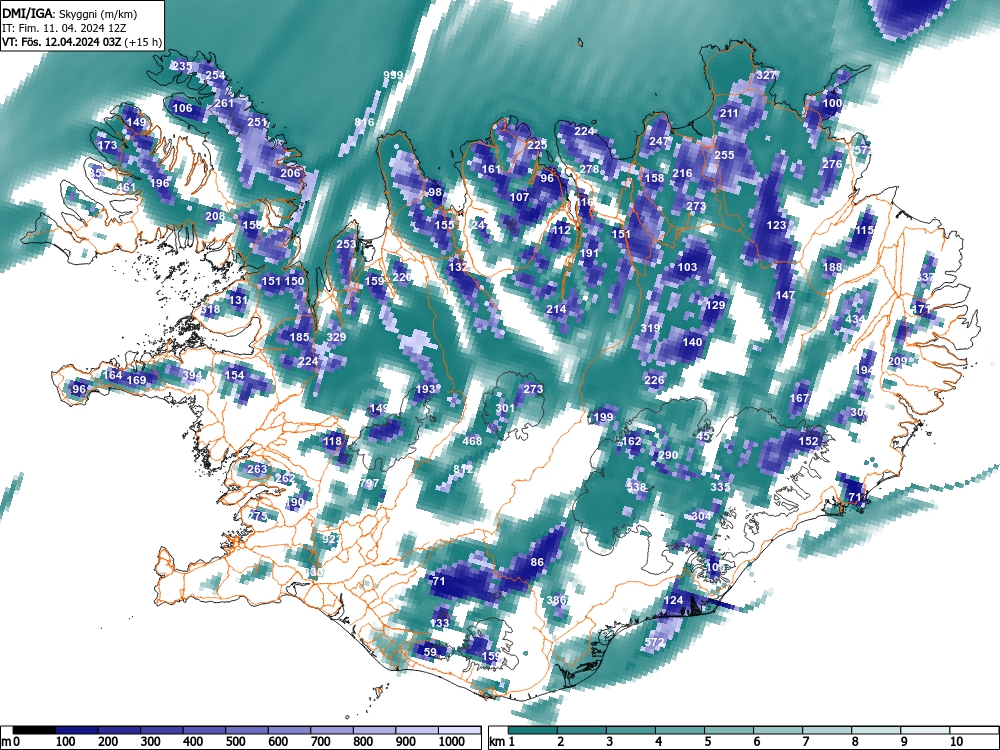Image resolution: width=1000 pixels, height=750 pixels.
Task: Click the visibility value '129'
Action: [x=715, y=305]
